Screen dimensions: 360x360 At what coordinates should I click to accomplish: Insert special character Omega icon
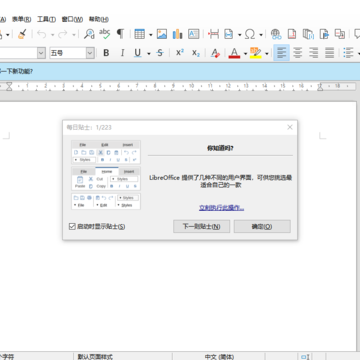click(x=250, y=34)
